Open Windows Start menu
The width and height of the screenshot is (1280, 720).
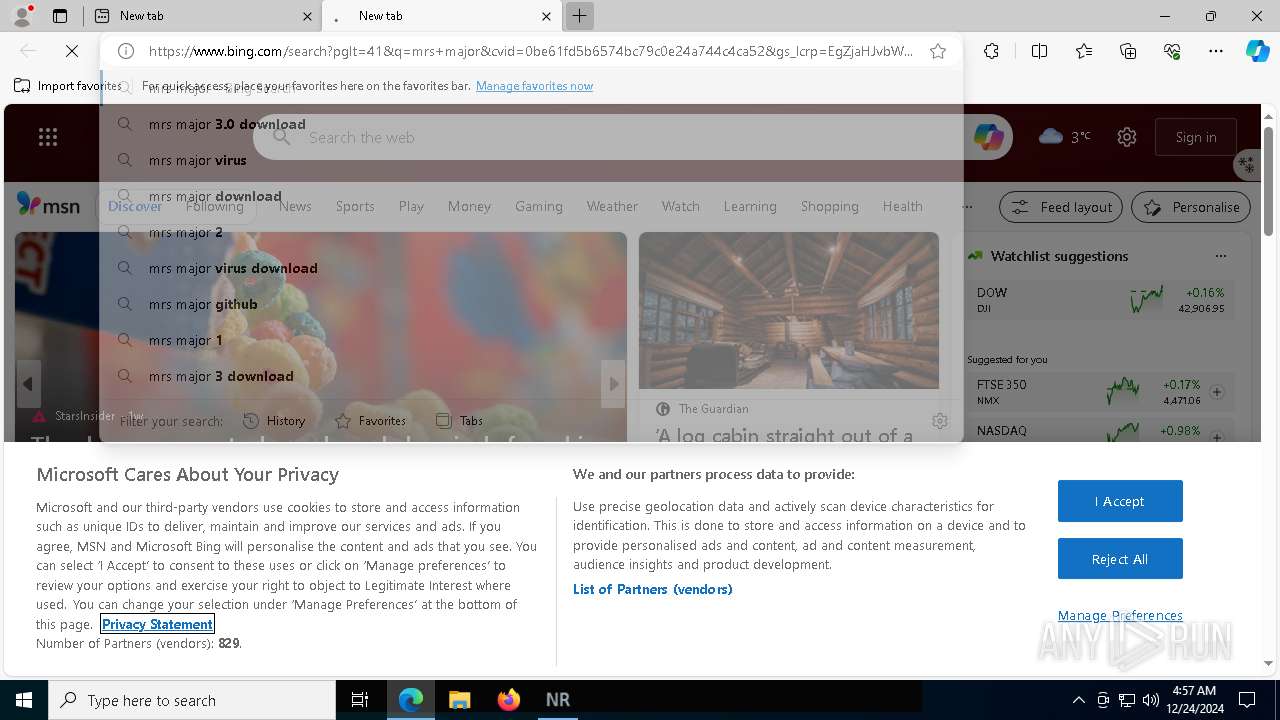(24, 700)
